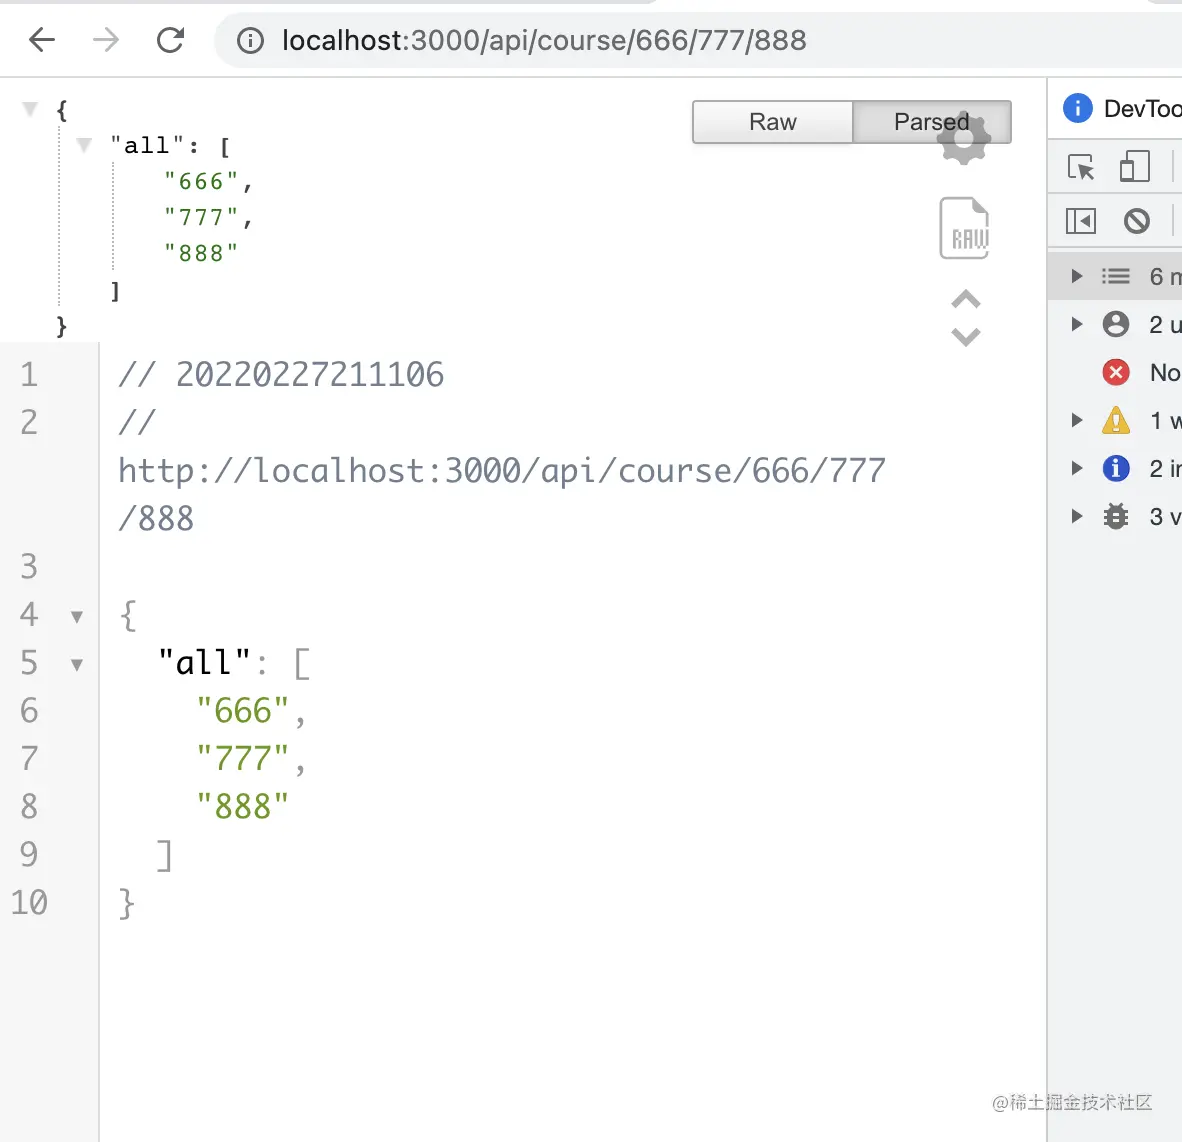Expand the 2 info group
The width and height of the screenshot is (1182, 1142).
1077,468
